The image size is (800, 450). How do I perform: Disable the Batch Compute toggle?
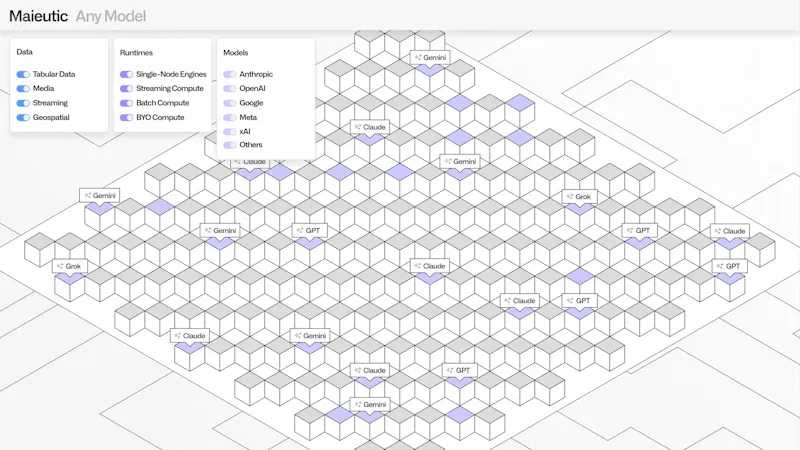pyautogui.click(x=127, y=103)
